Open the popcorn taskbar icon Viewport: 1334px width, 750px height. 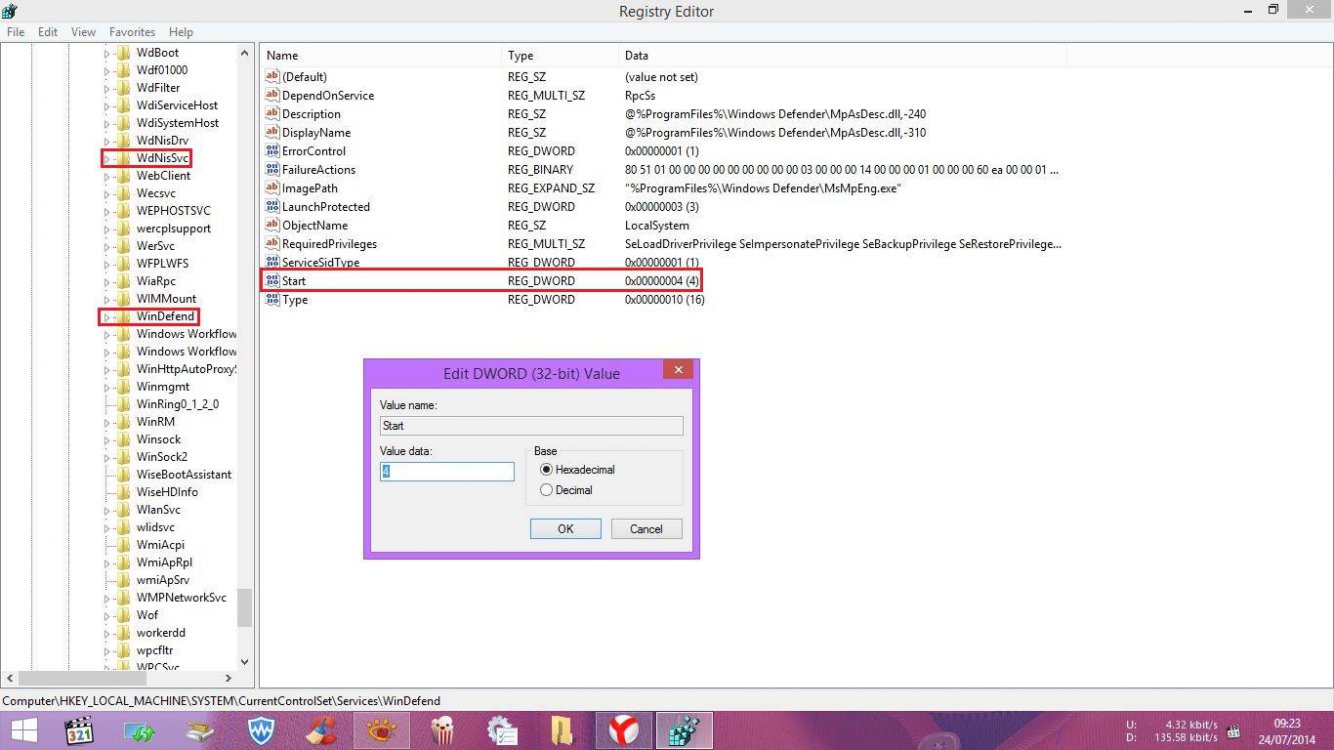point(441,731)
